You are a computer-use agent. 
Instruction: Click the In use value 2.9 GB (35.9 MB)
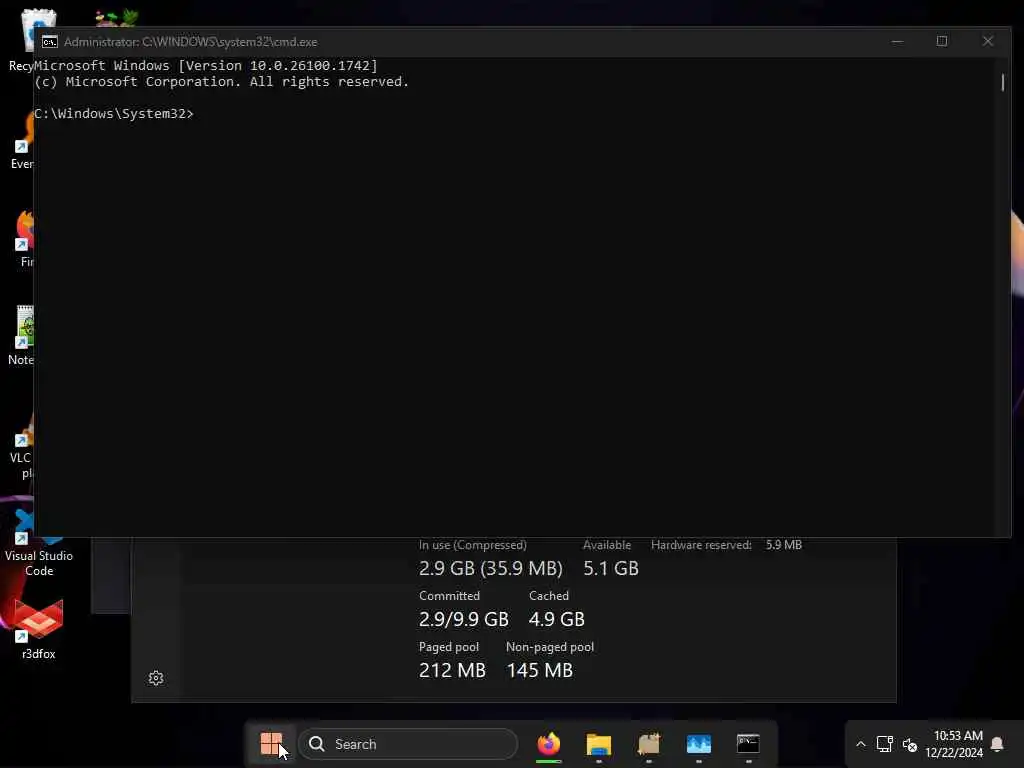490,568
